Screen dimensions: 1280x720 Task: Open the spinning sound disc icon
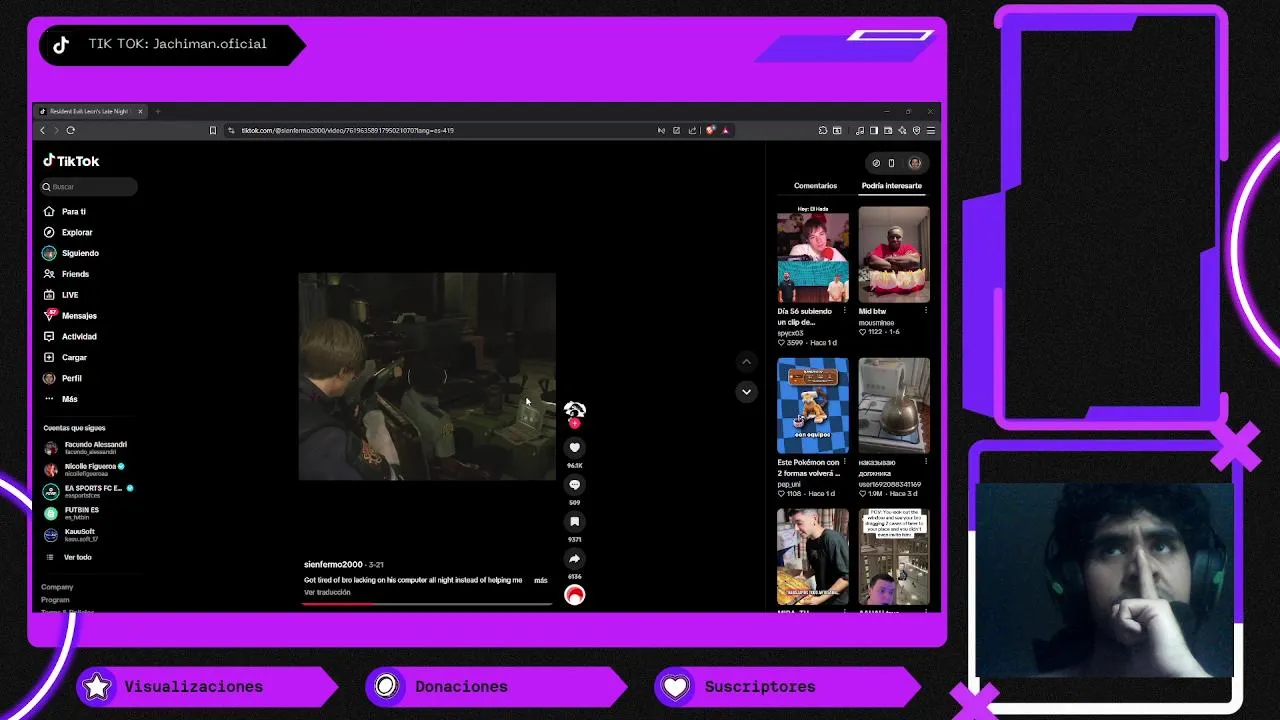click(x=574, y=595)
